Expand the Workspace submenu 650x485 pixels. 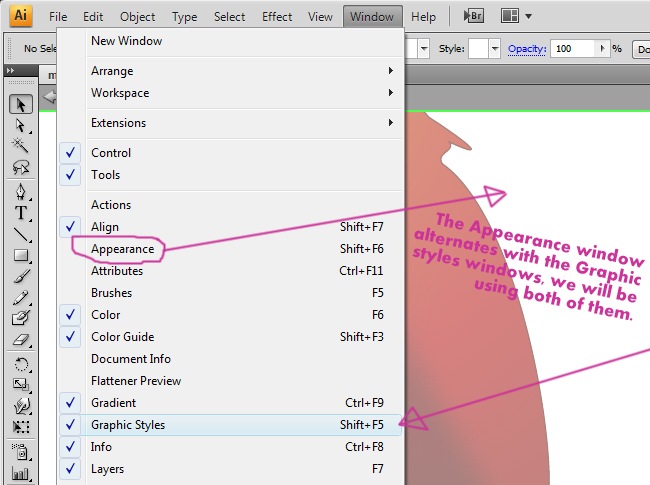[230, 93]
